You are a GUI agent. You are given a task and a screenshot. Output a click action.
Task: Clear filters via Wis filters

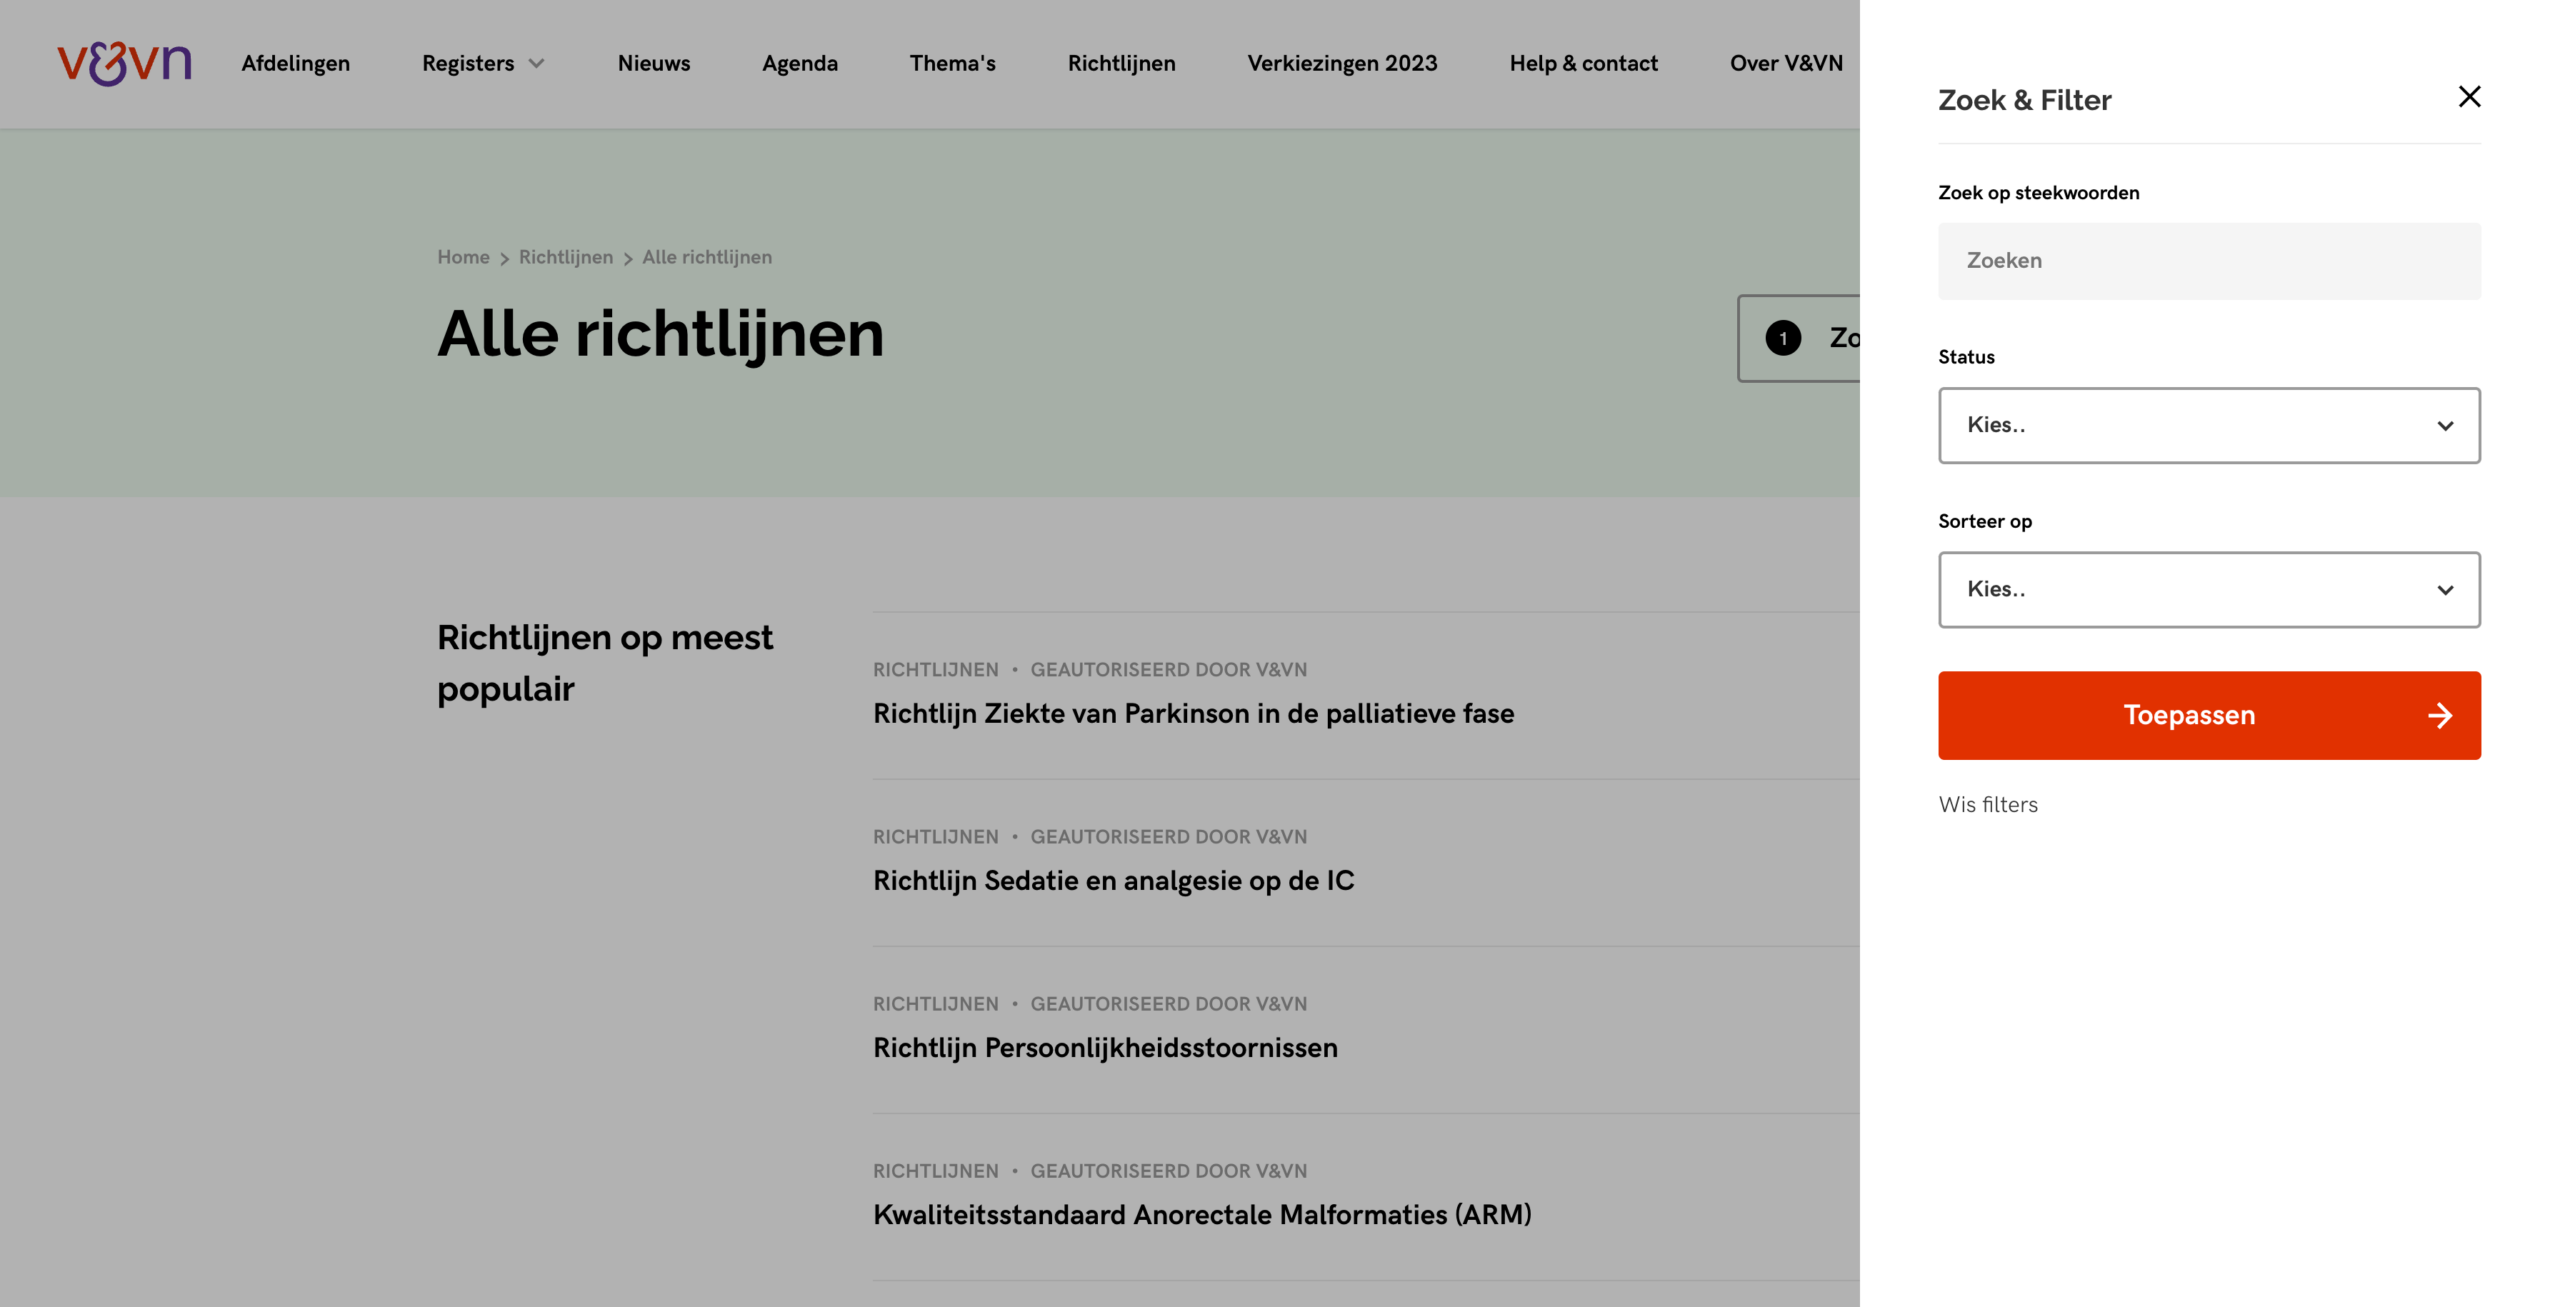click(x=1987, y=804)
